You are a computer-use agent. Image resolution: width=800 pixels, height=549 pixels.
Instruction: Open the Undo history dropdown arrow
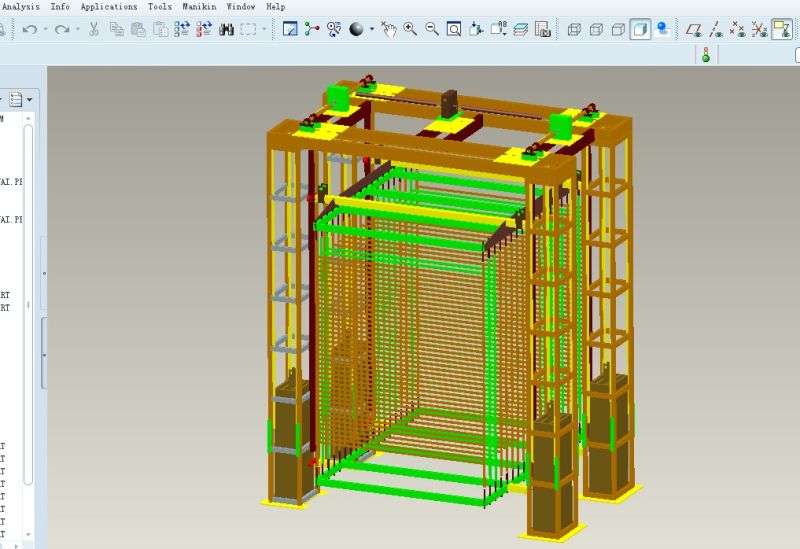point(45,29)
